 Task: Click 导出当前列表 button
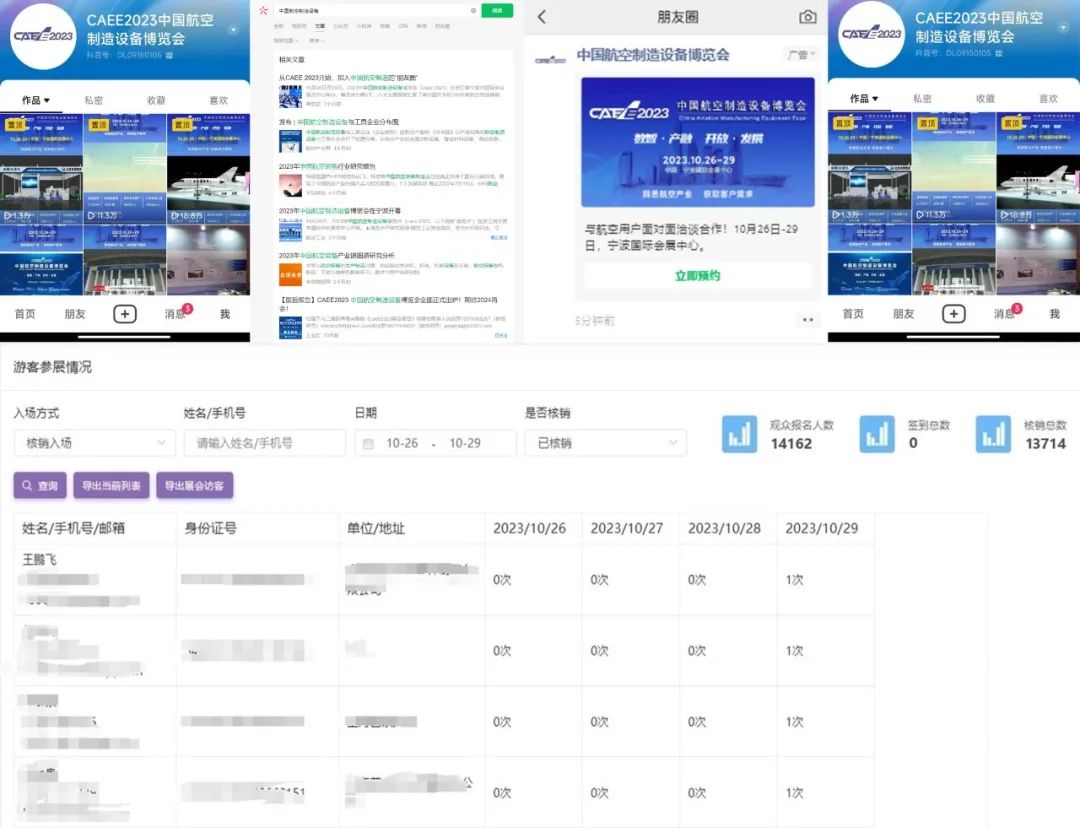click(111, 486)
